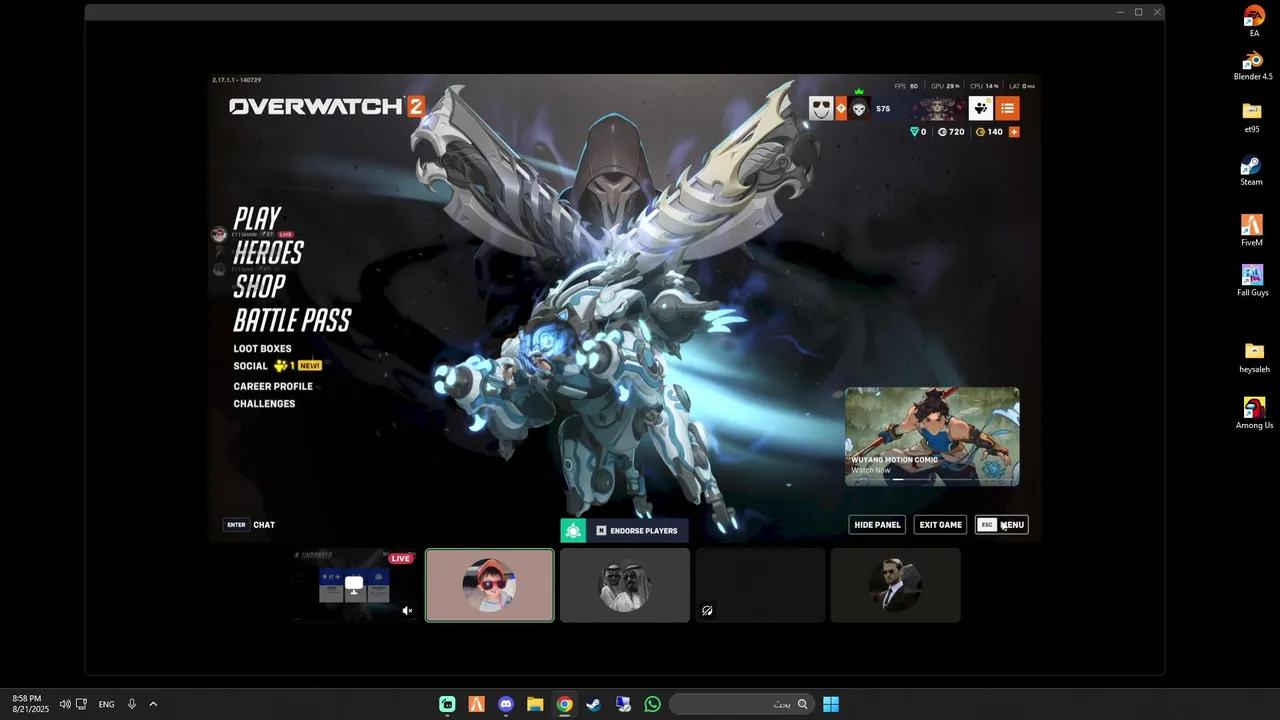Click the LIVE badge on stream tile
This screenshot has width=1280, height=720.
pos(401,558)
